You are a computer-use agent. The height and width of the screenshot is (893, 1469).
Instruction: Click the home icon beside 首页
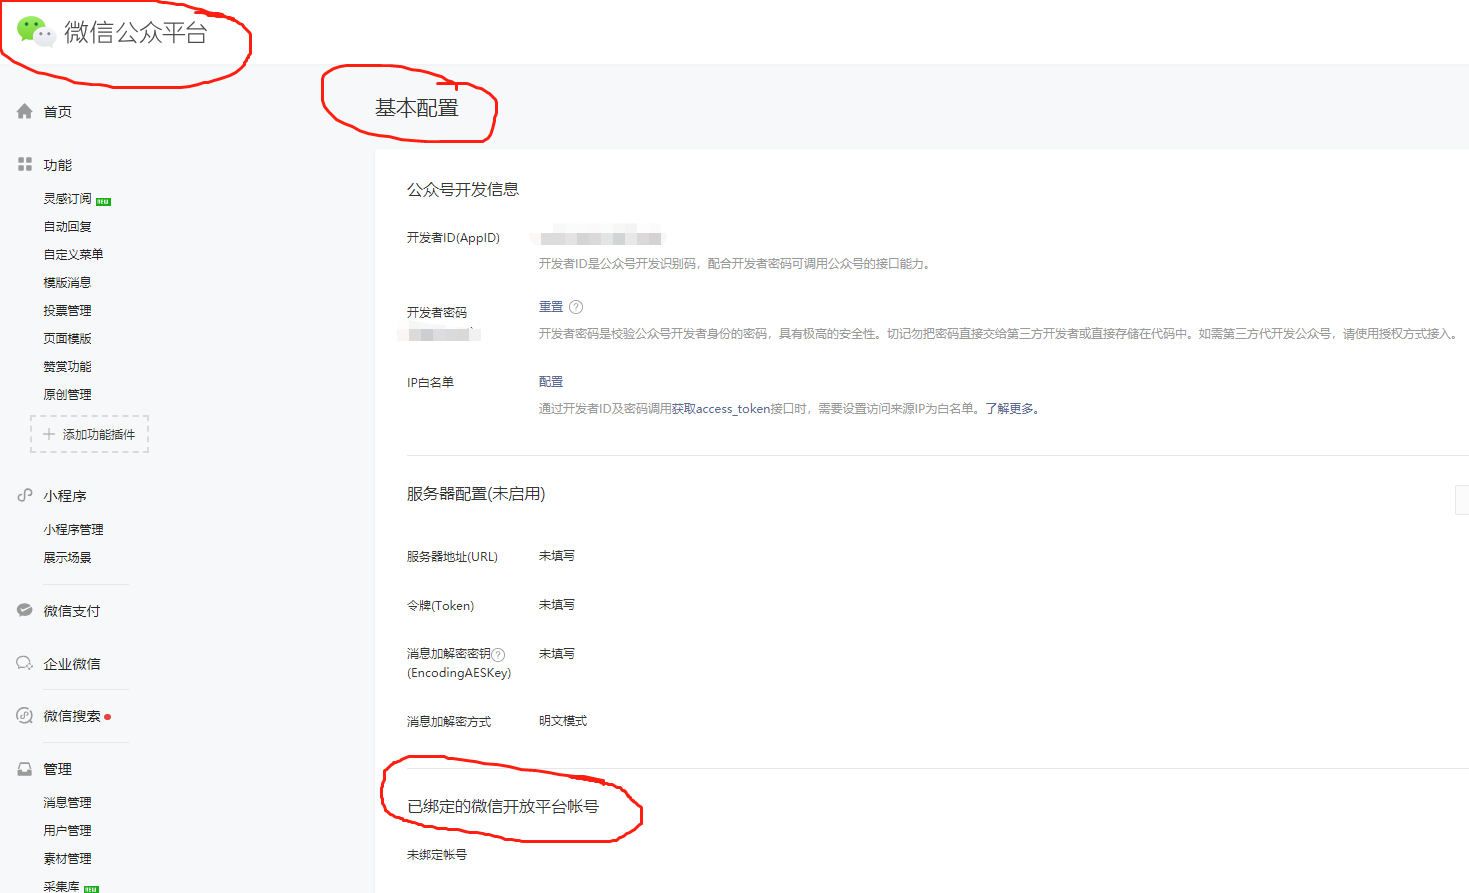tap(25, 111)
